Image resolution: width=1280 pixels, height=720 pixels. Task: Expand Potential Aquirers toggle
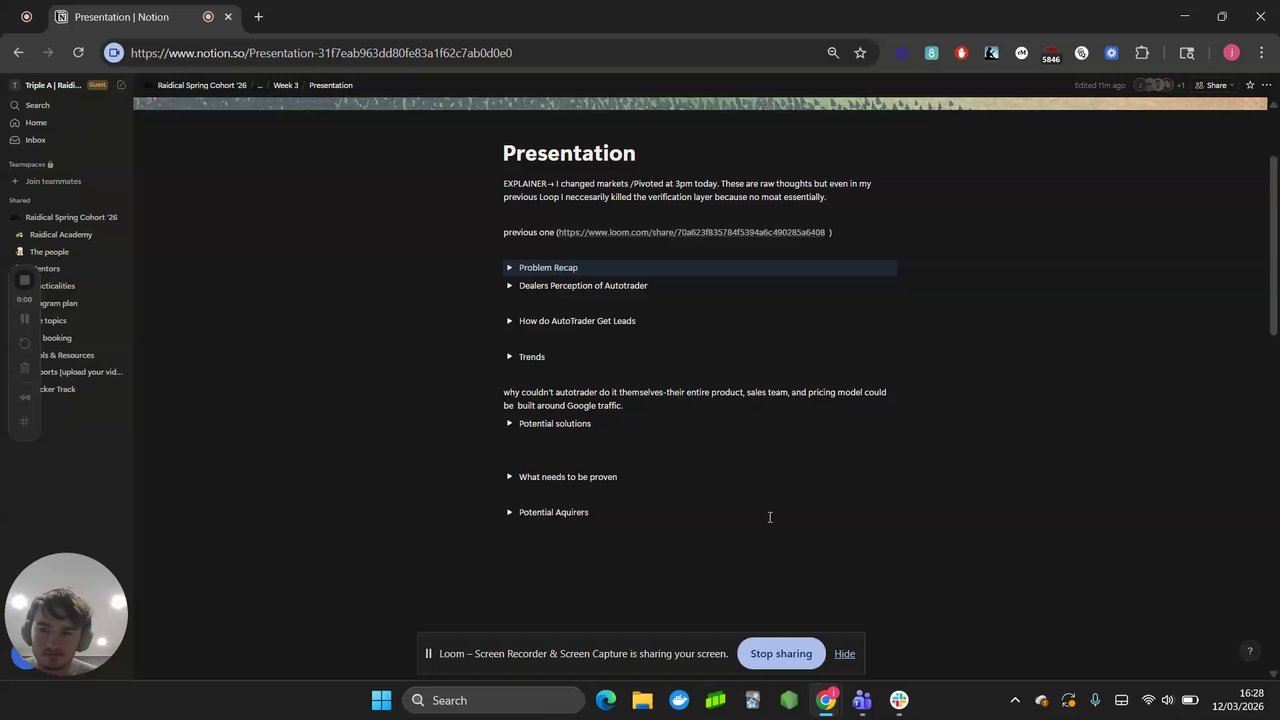click(509, 512)
